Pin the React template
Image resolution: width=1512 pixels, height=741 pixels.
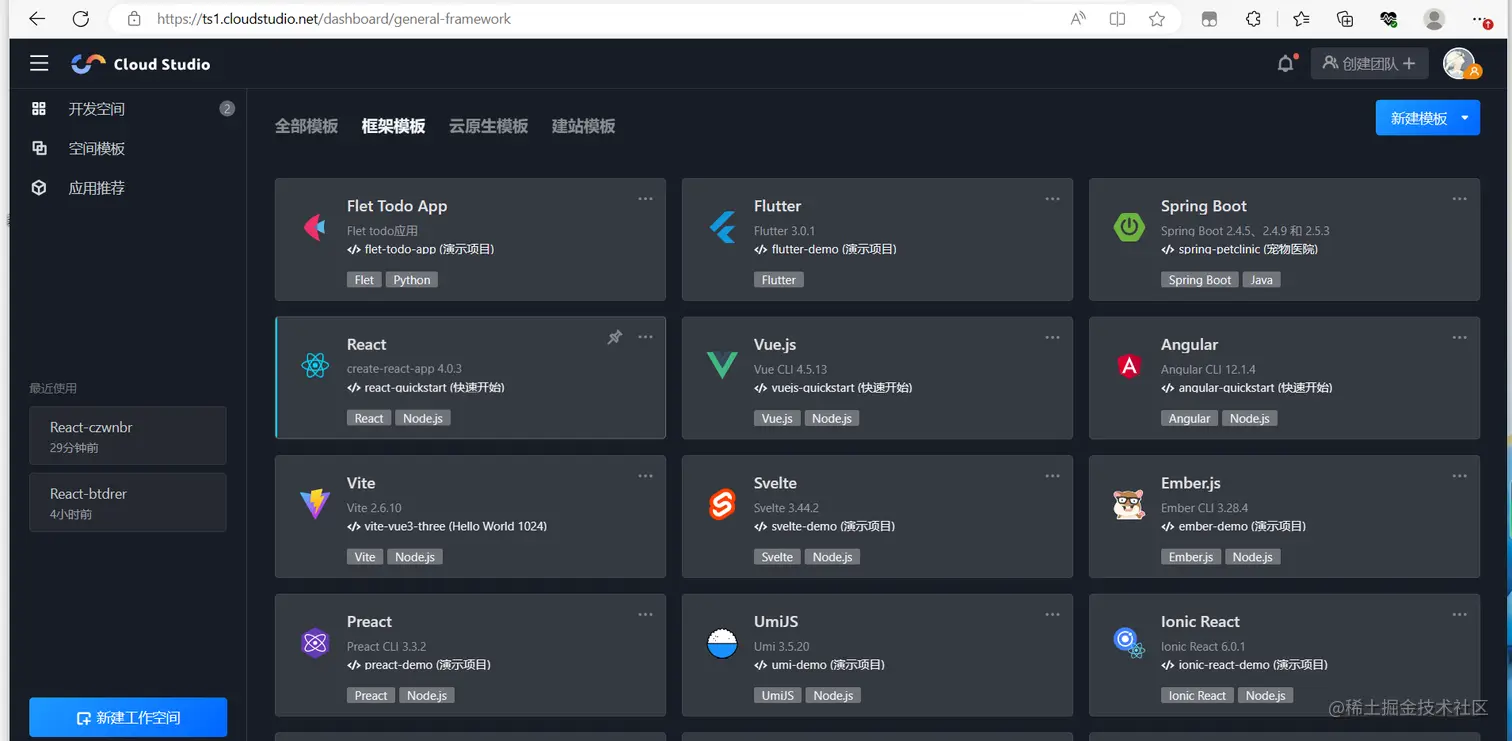pyautogui.click(x=615, y=337)
